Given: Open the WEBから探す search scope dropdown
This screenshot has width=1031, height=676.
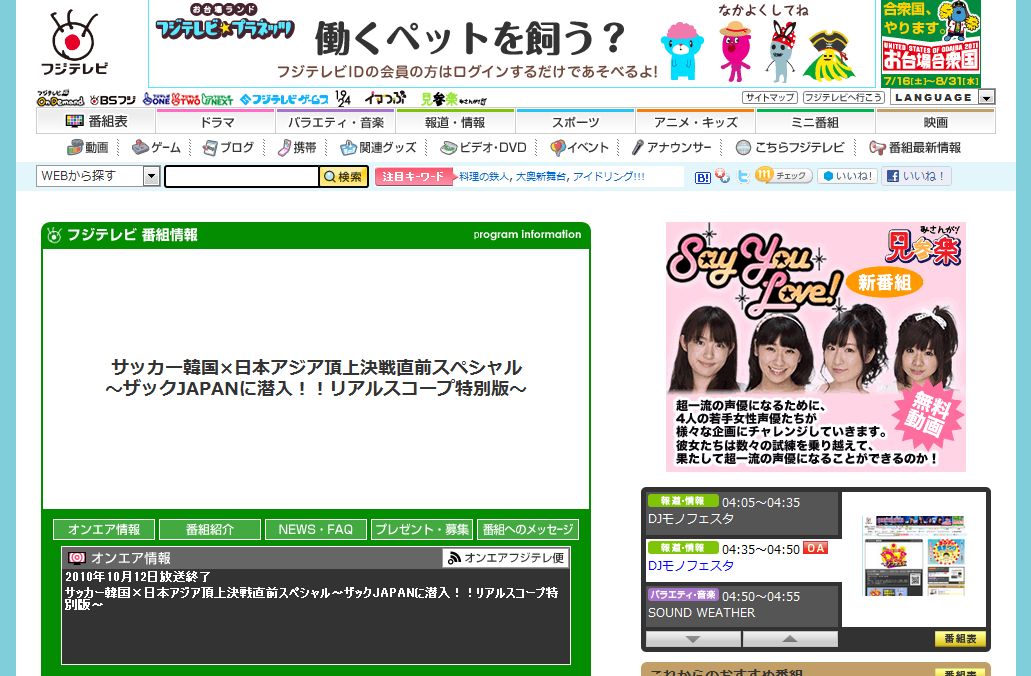Looking at the screenshot, I should (98, 176).
